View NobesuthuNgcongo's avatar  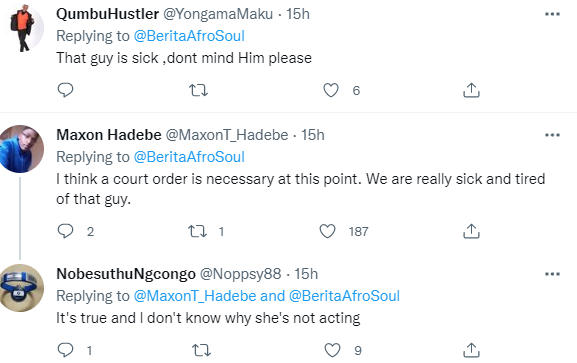[x=21, y=288]
